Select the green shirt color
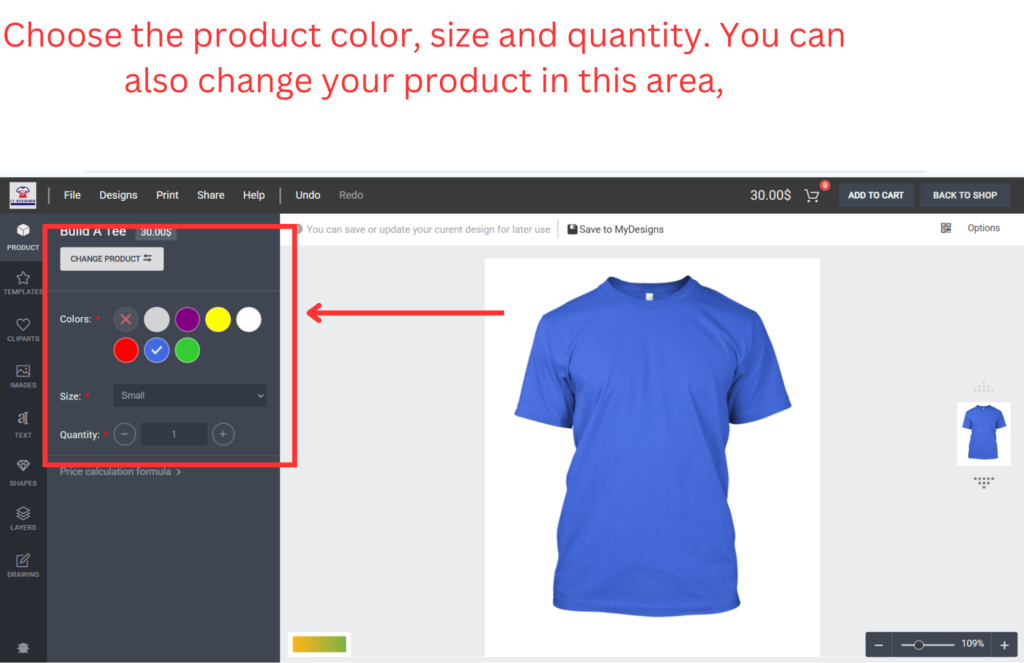 [x=187, y=350]
